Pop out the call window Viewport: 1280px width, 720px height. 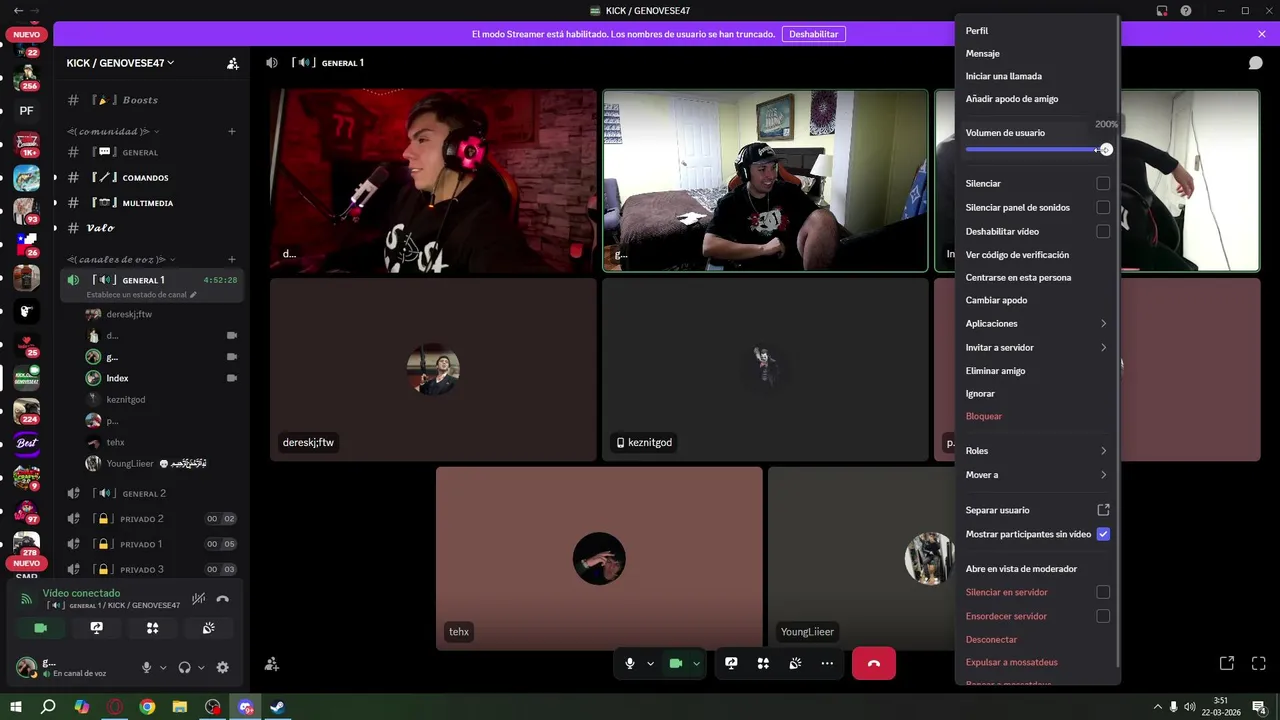(x=1227, y=663)
